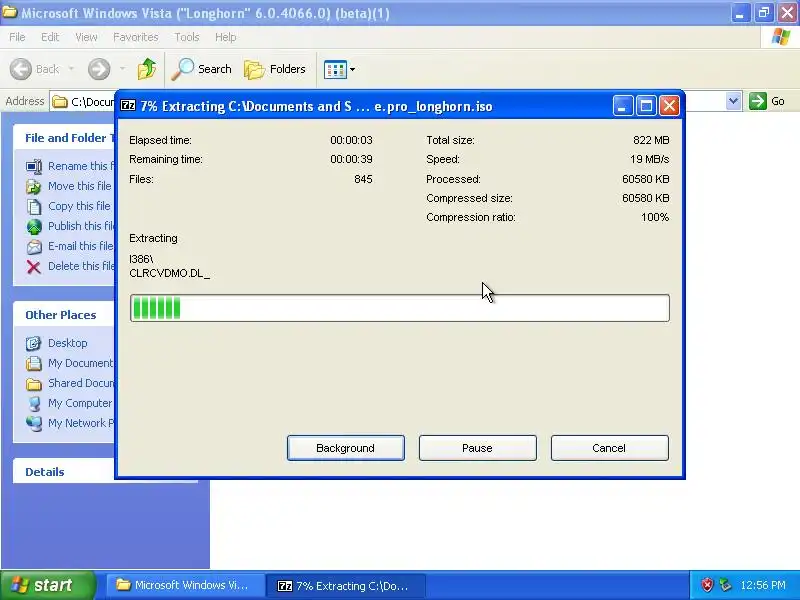Click the My Documents folder icon
The image size is (800, 600).
click(34, 363)
